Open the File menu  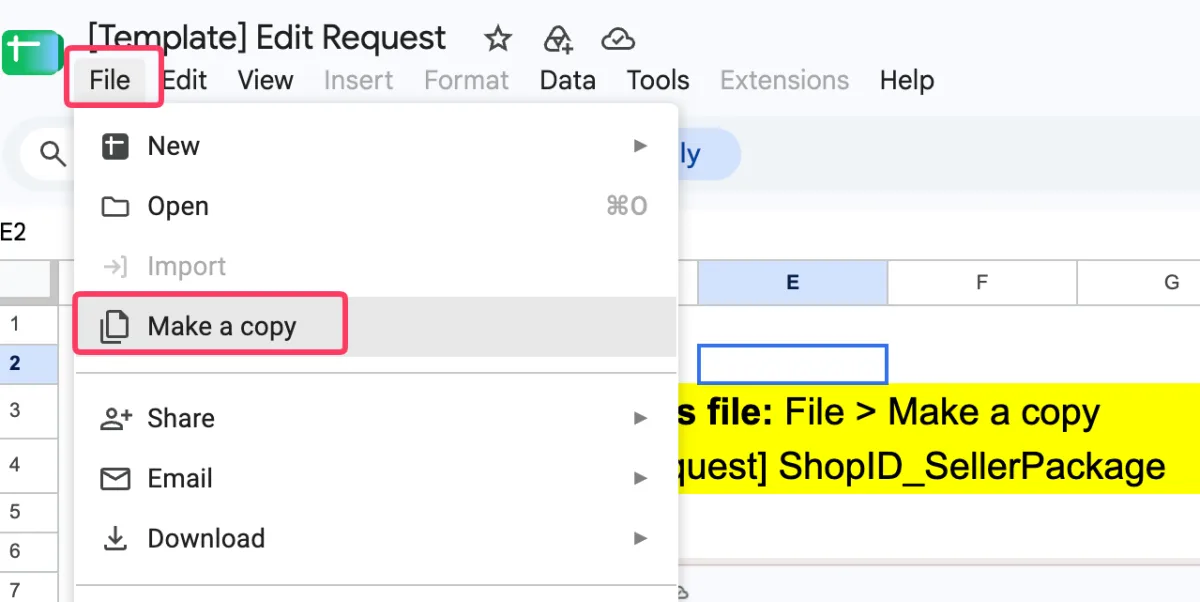[110, 80]
